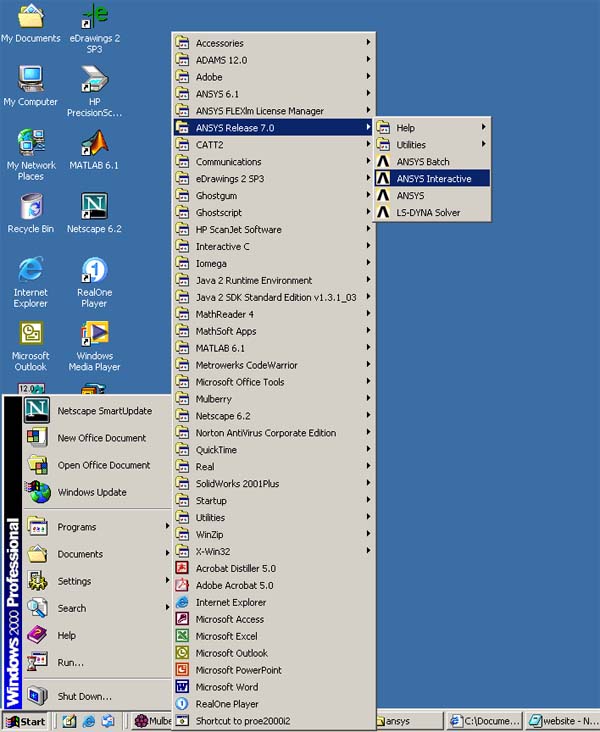Open the Startup program group
This screenshot has width=600, height=732.
point(274,500)
